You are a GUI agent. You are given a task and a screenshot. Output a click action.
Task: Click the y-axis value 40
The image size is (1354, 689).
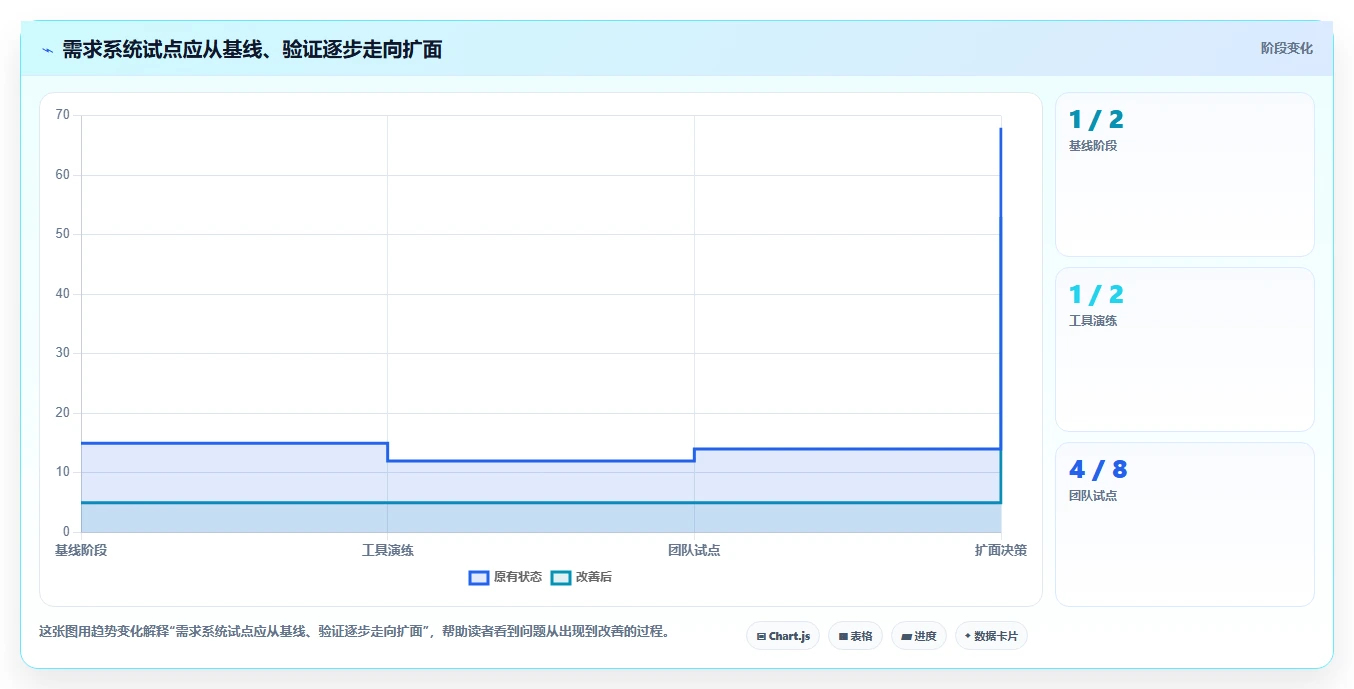pyautogui.click(x=63, y=294)
